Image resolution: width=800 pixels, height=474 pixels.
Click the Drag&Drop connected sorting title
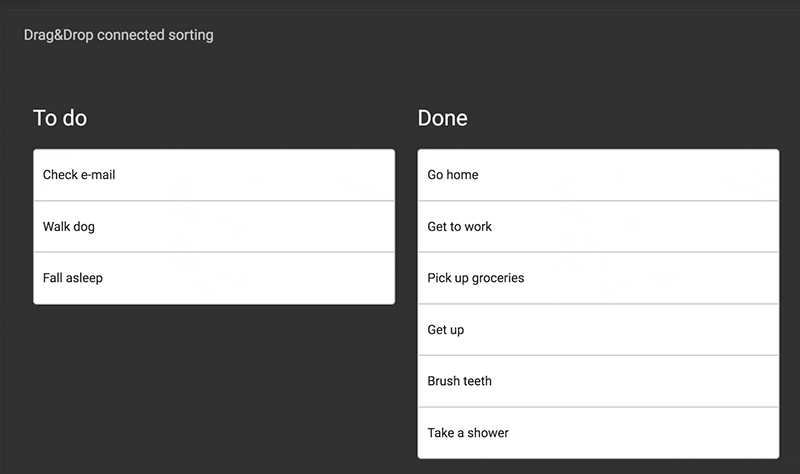[118, 35]
